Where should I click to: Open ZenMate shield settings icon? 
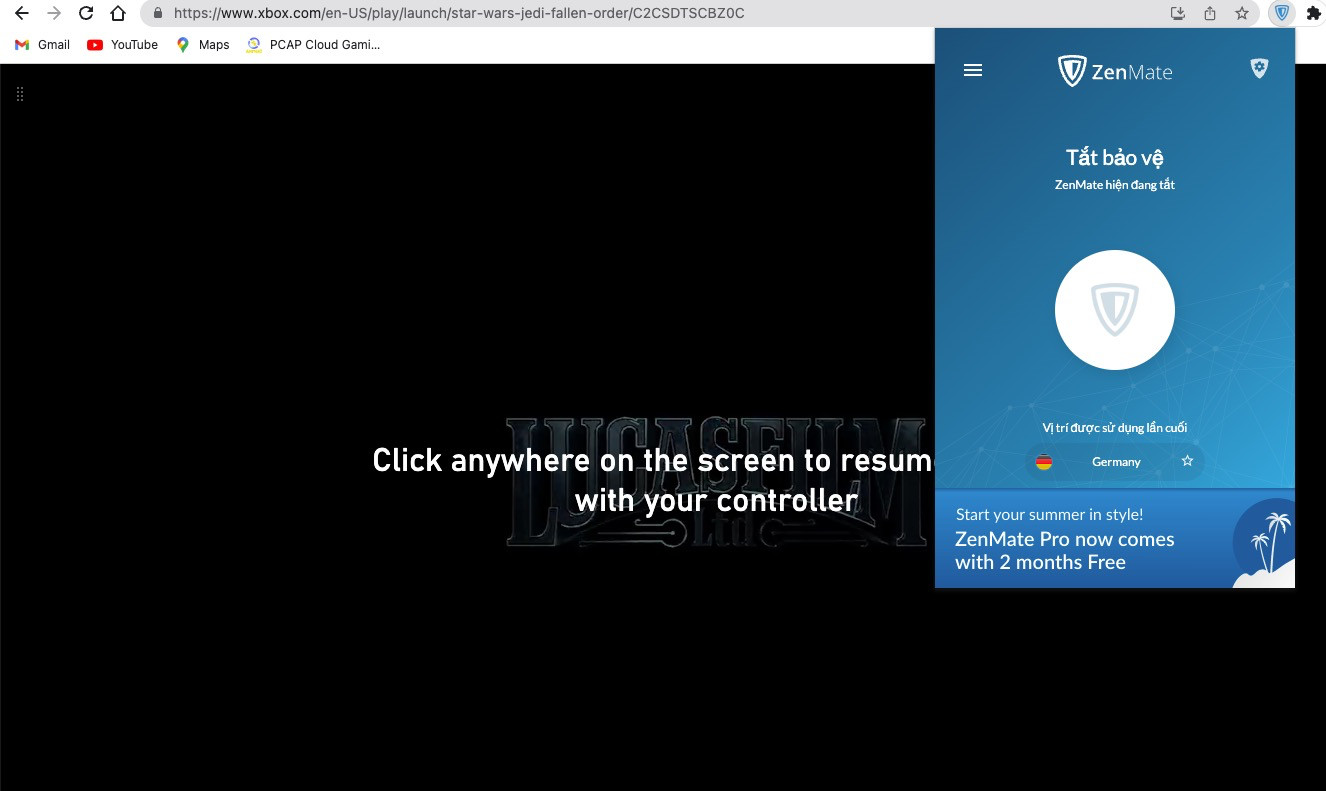pos(1259,68)
